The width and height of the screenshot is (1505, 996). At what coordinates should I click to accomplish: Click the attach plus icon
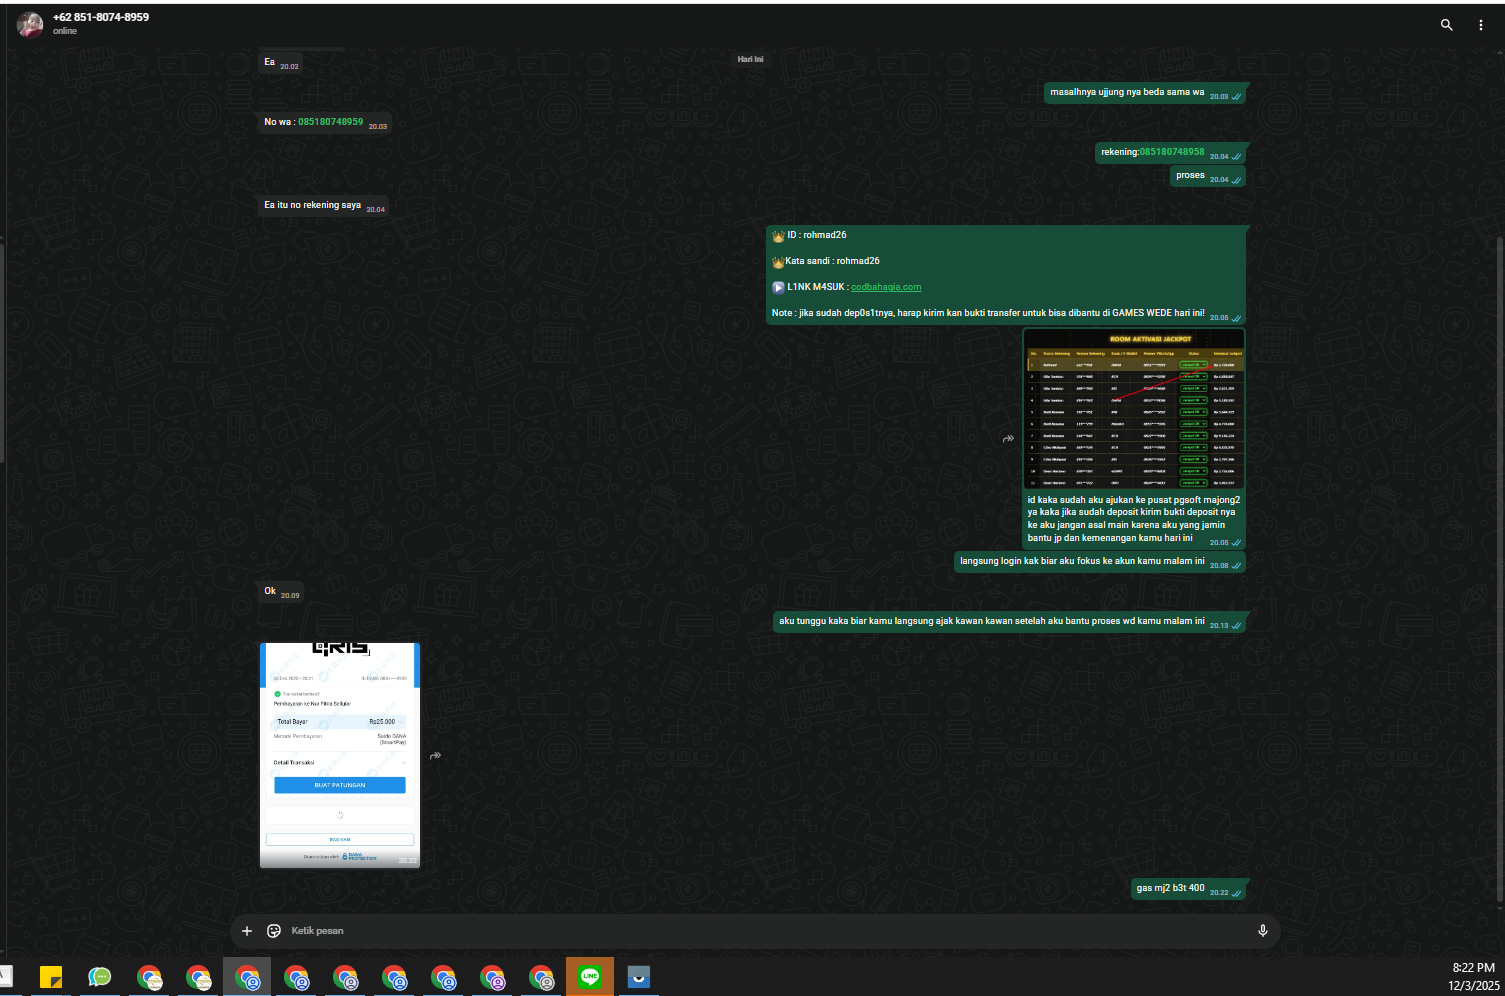247,931
